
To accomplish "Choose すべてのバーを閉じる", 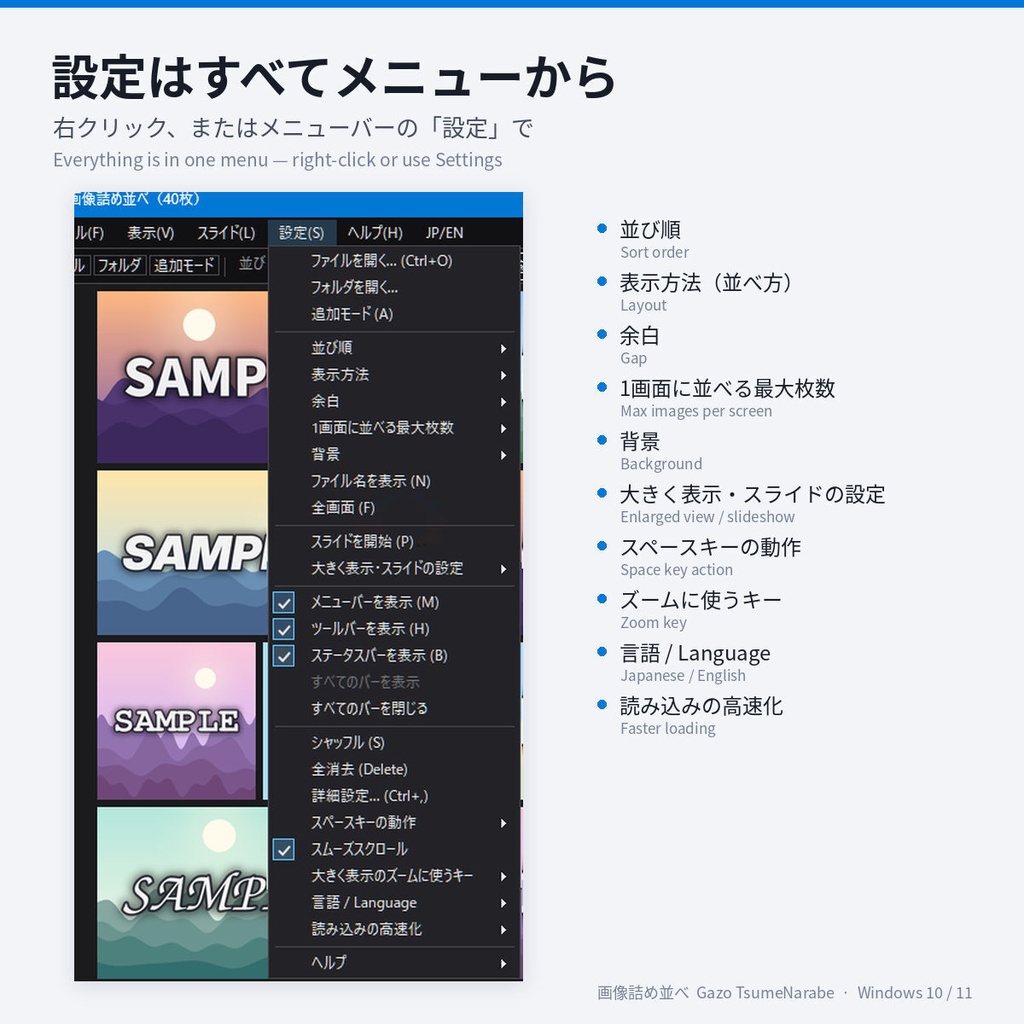I will 394,709.
